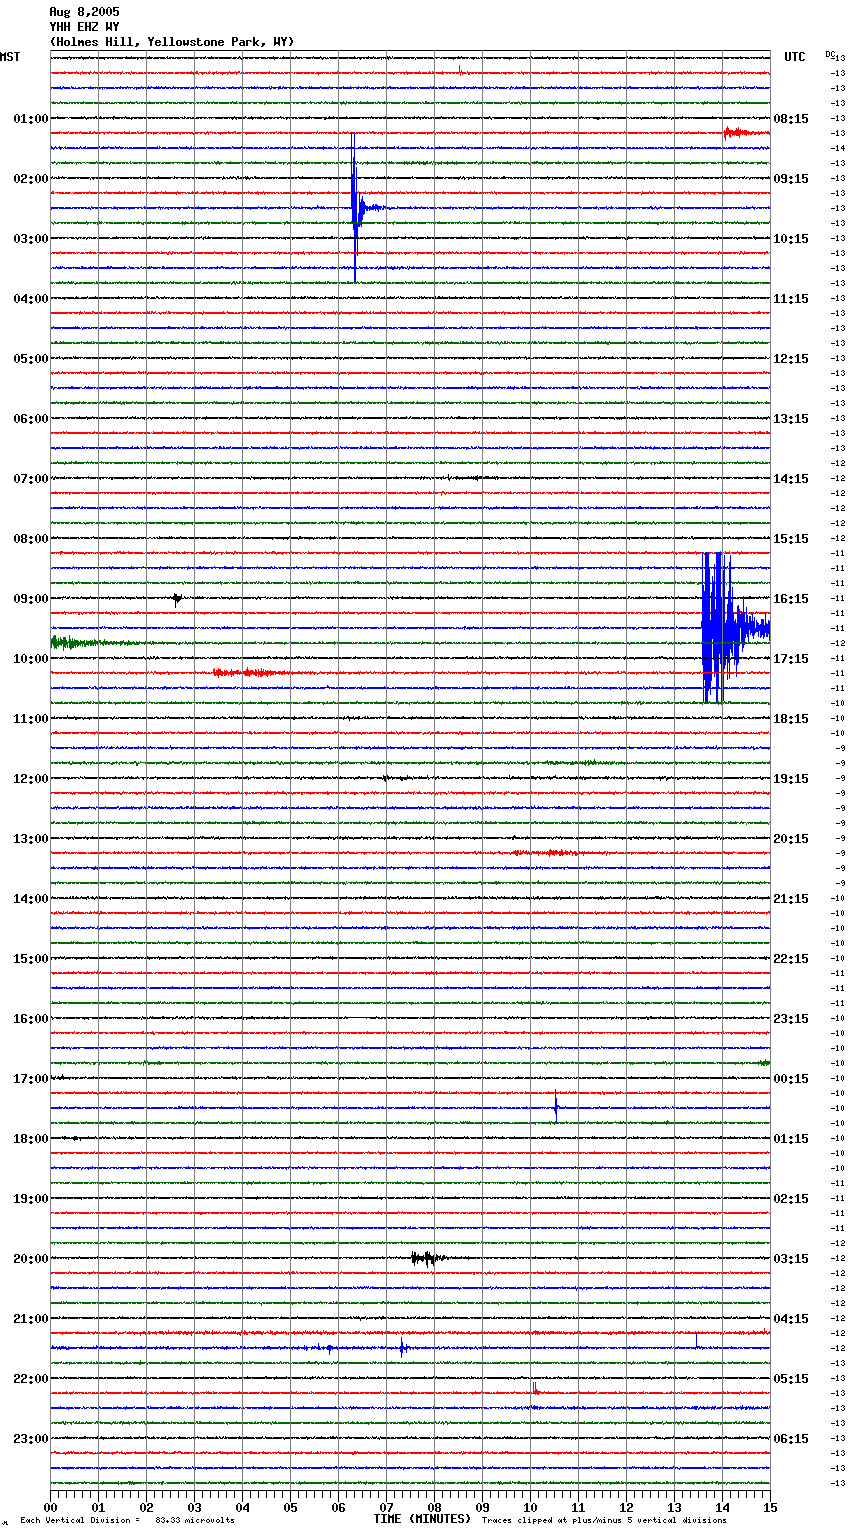Click the 21:15 UTC time label
This screenshot has height=1534, width=850.
(791, 899)
